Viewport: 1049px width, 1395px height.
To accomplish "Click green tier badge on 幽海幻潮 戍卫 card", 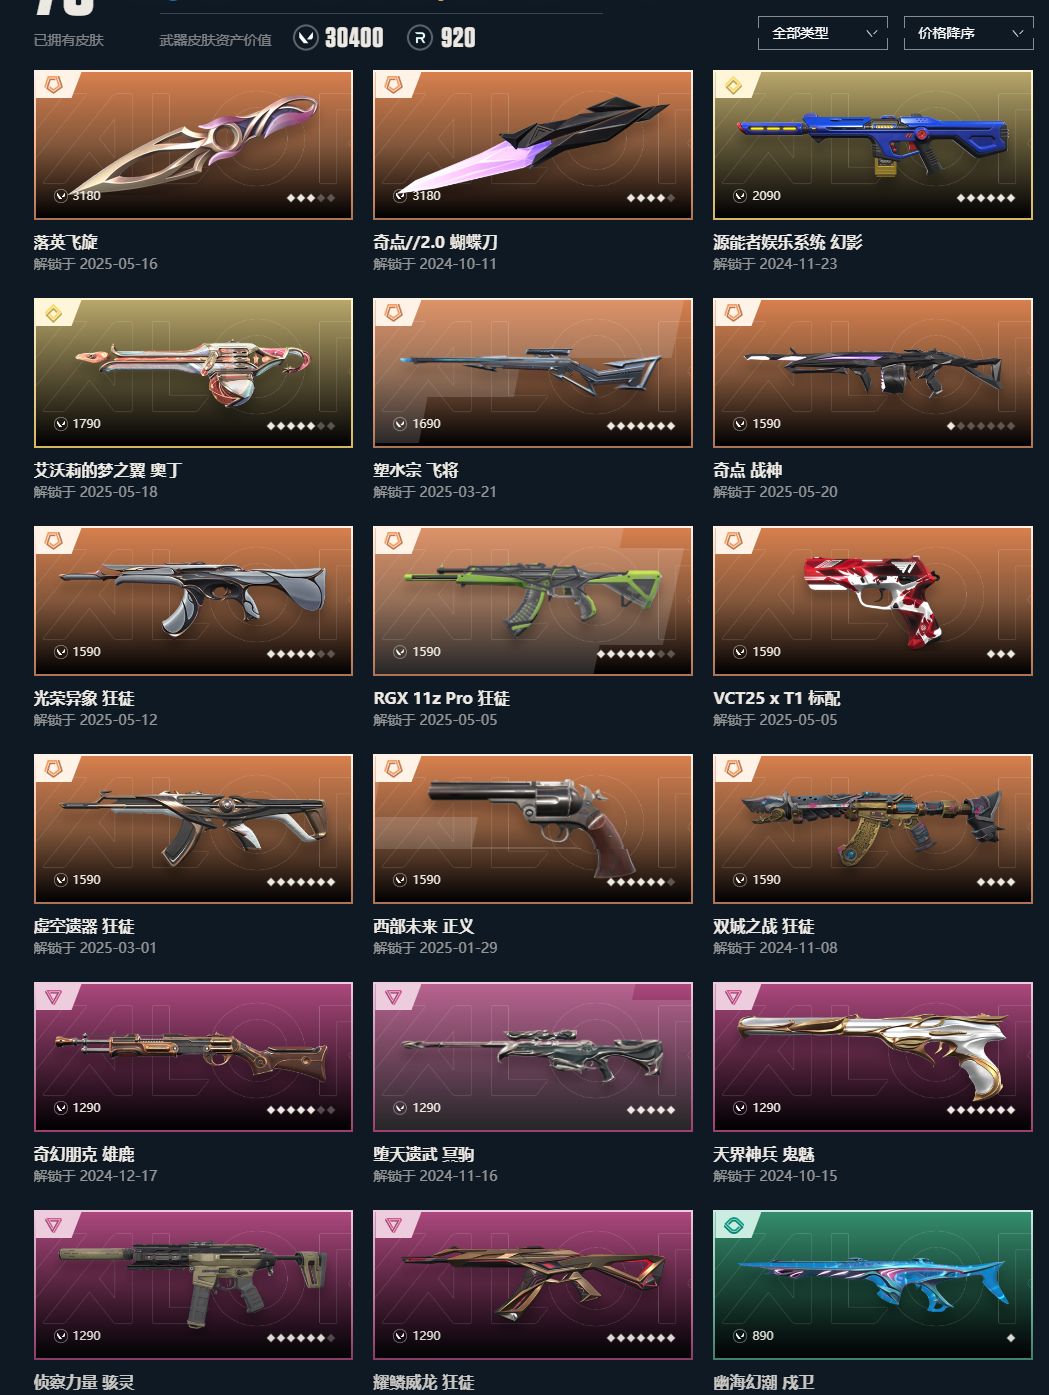I will (x=734, y=1225).
